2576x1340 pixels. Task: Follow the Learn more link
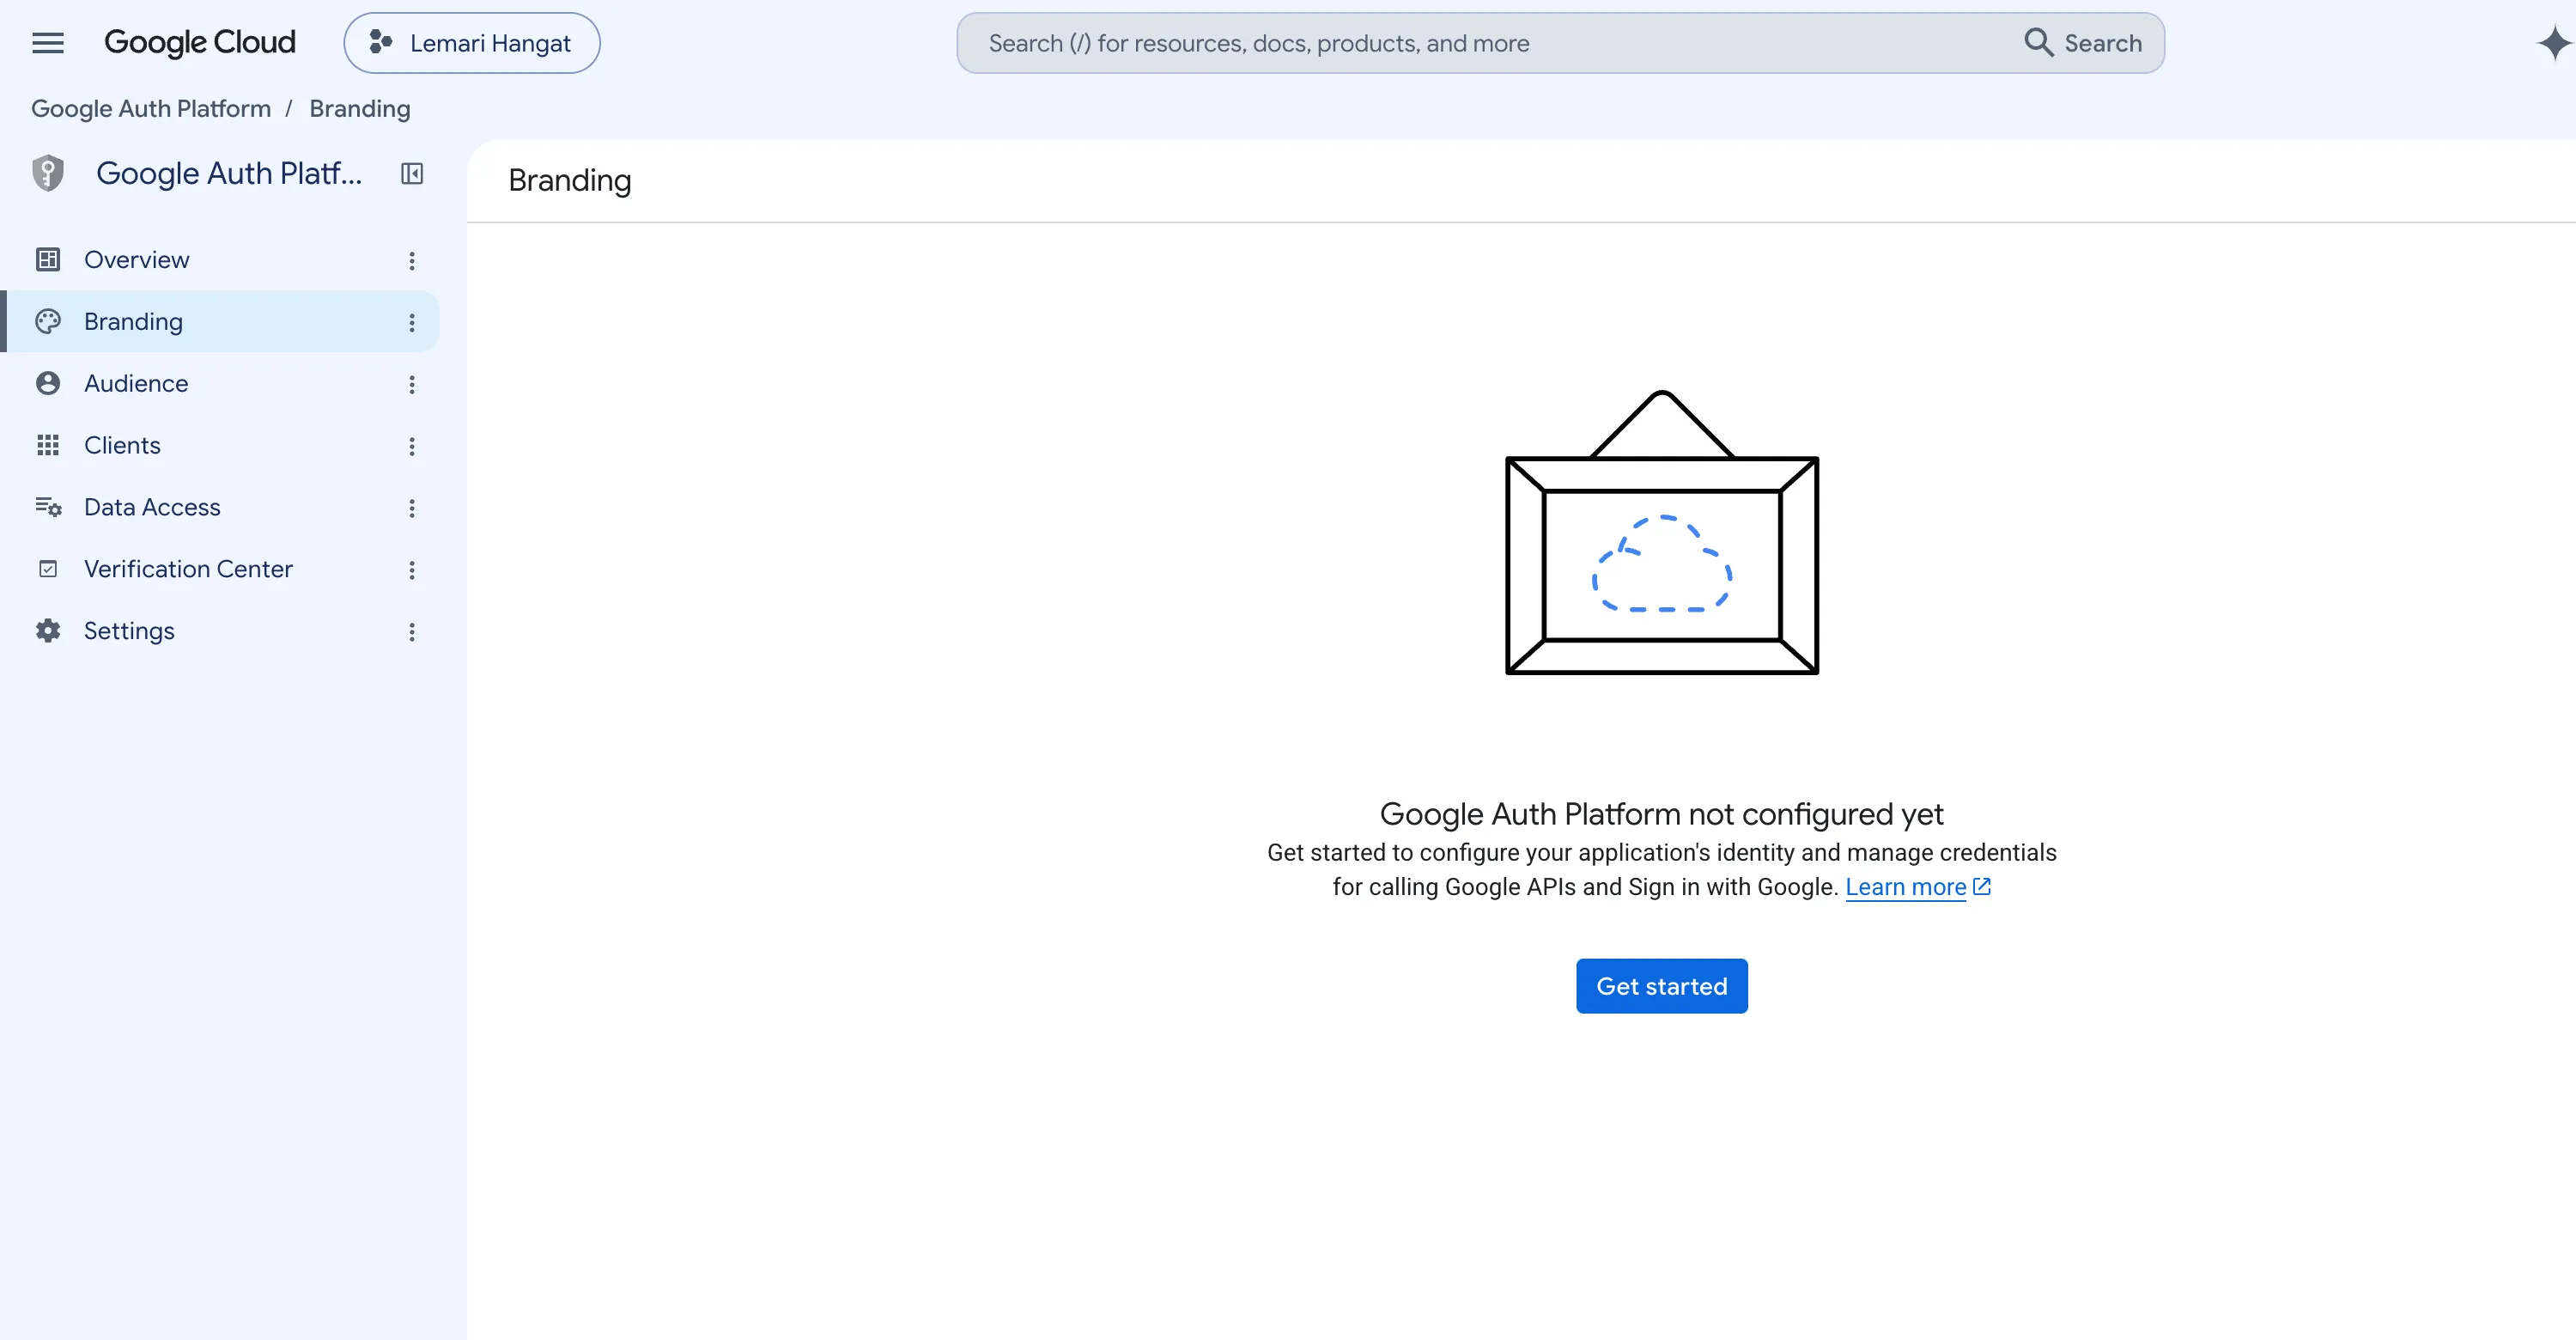click(1906, 888)
